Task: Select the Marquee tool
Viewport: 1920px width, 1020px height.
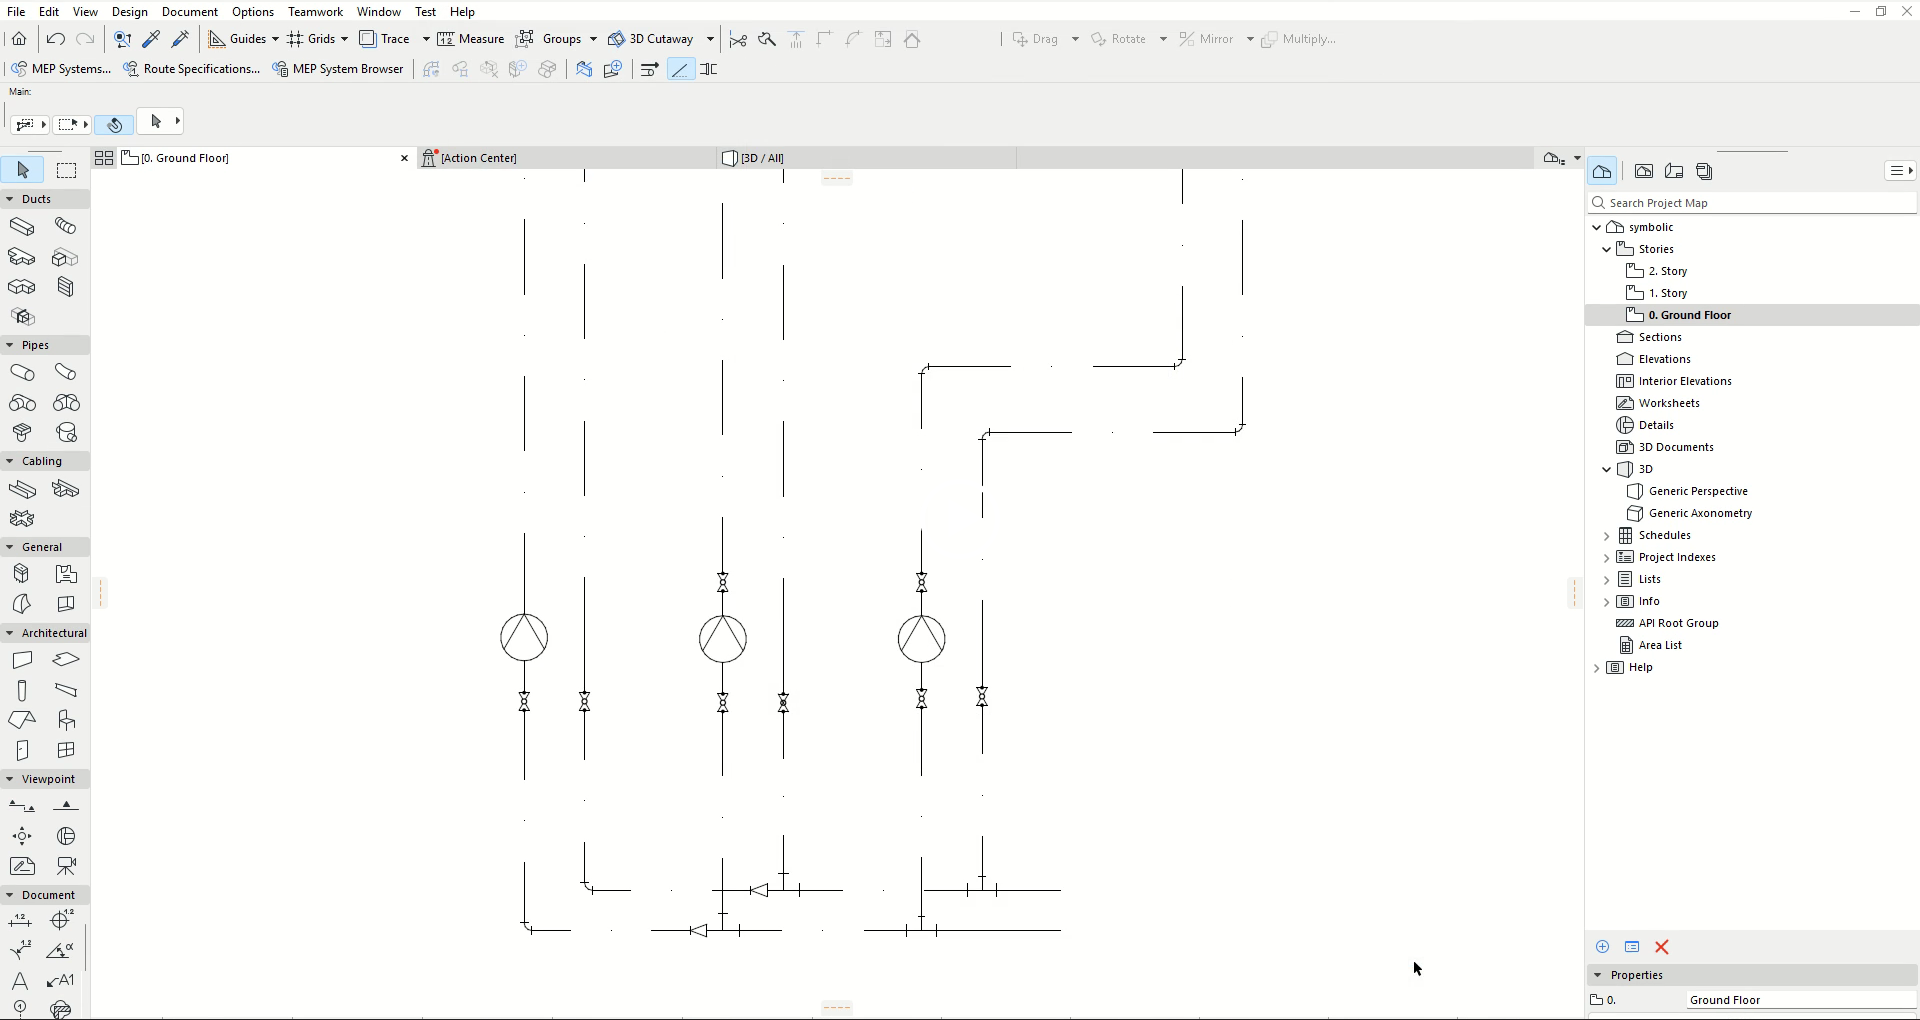Action: coord(66,171)
